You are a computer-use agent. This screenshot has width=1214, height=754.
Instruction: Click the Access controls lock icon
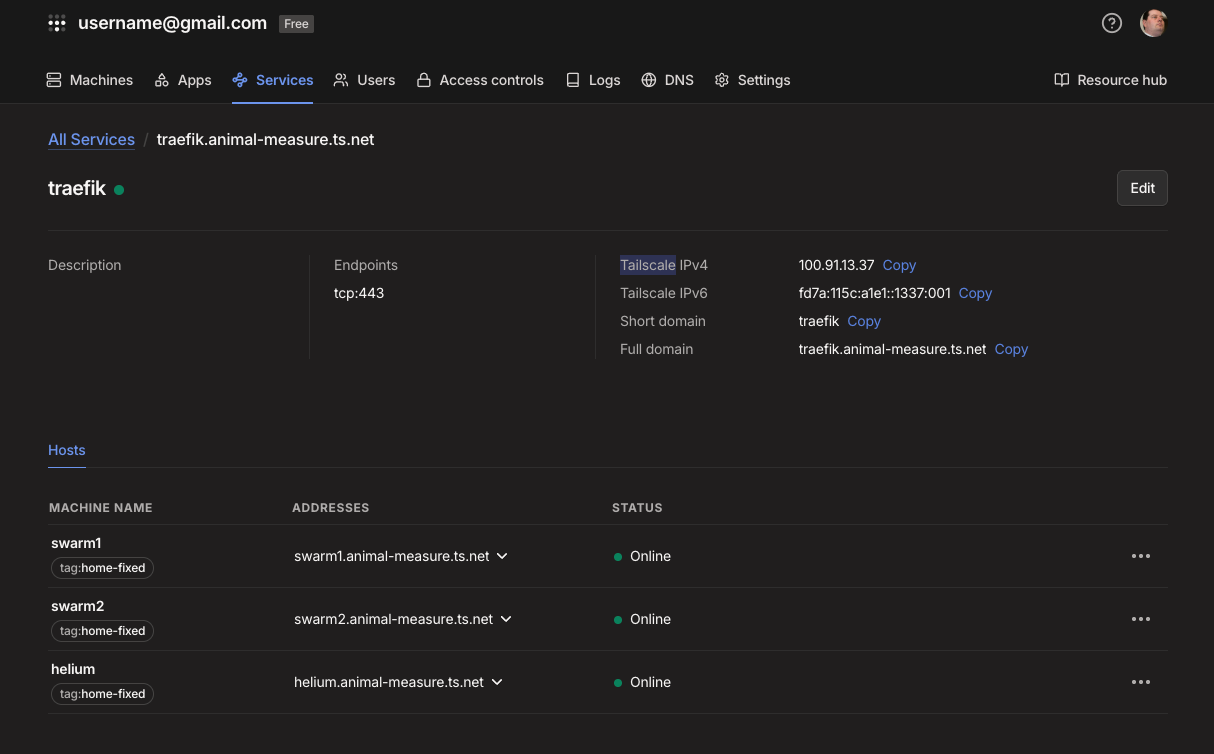pos(424,80)
